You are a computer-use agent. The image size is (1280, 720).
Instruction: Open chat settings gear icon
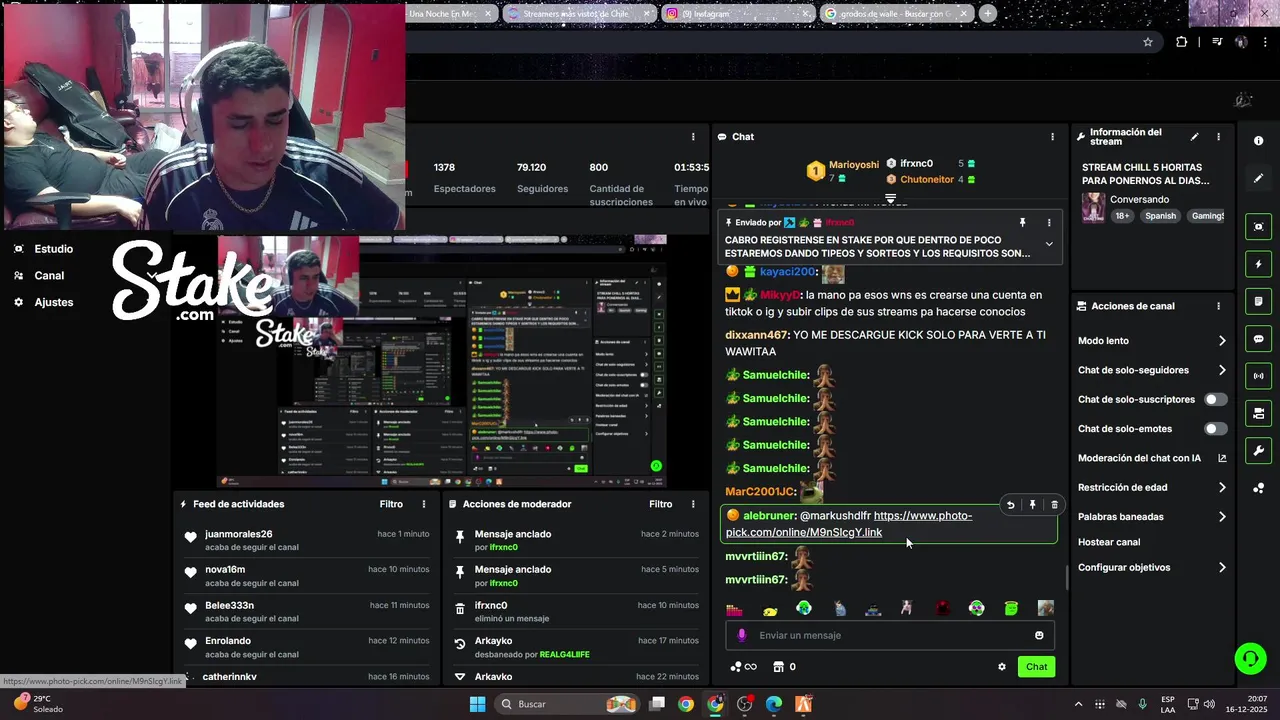coord(1001,667)
